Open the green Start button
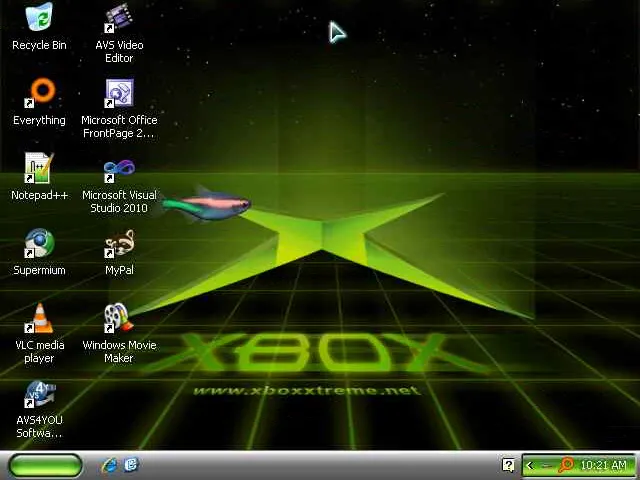 pos(45,465)
